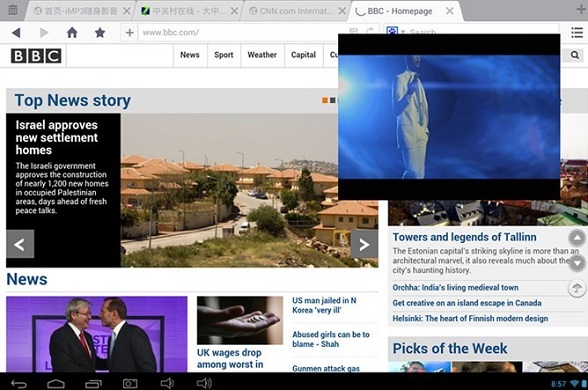Show next top story with right chevron
Screen dimensions: 588x390
tap(364, 244)
